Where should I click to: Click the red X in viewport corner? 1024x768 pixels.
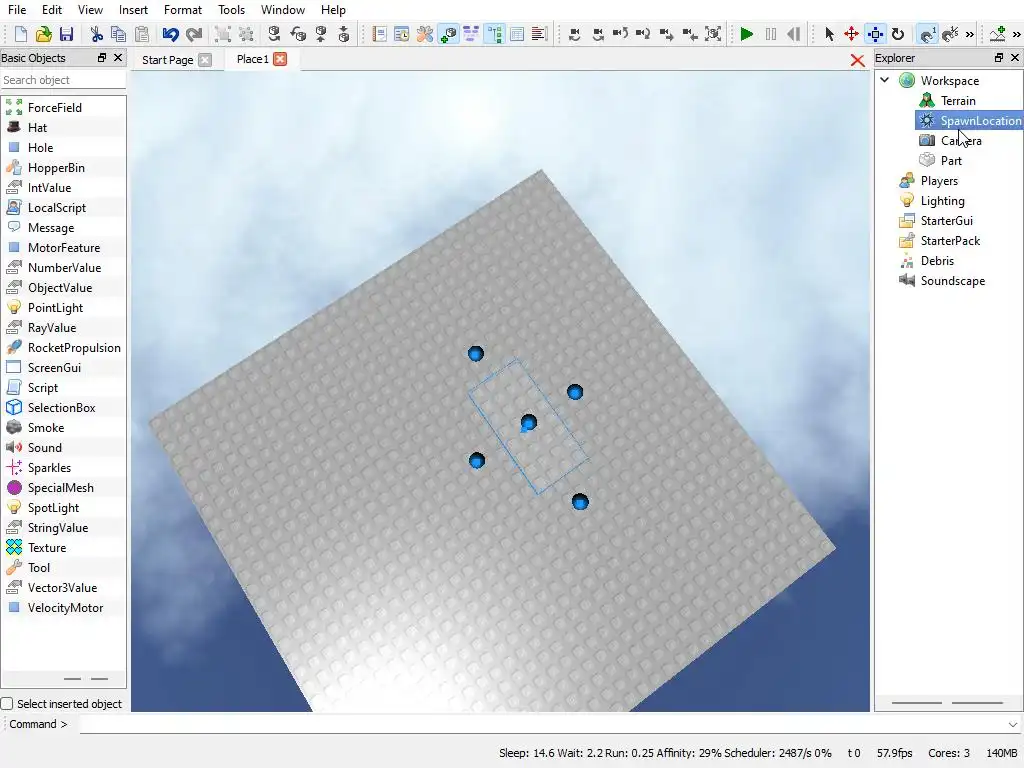coord(857,61)
